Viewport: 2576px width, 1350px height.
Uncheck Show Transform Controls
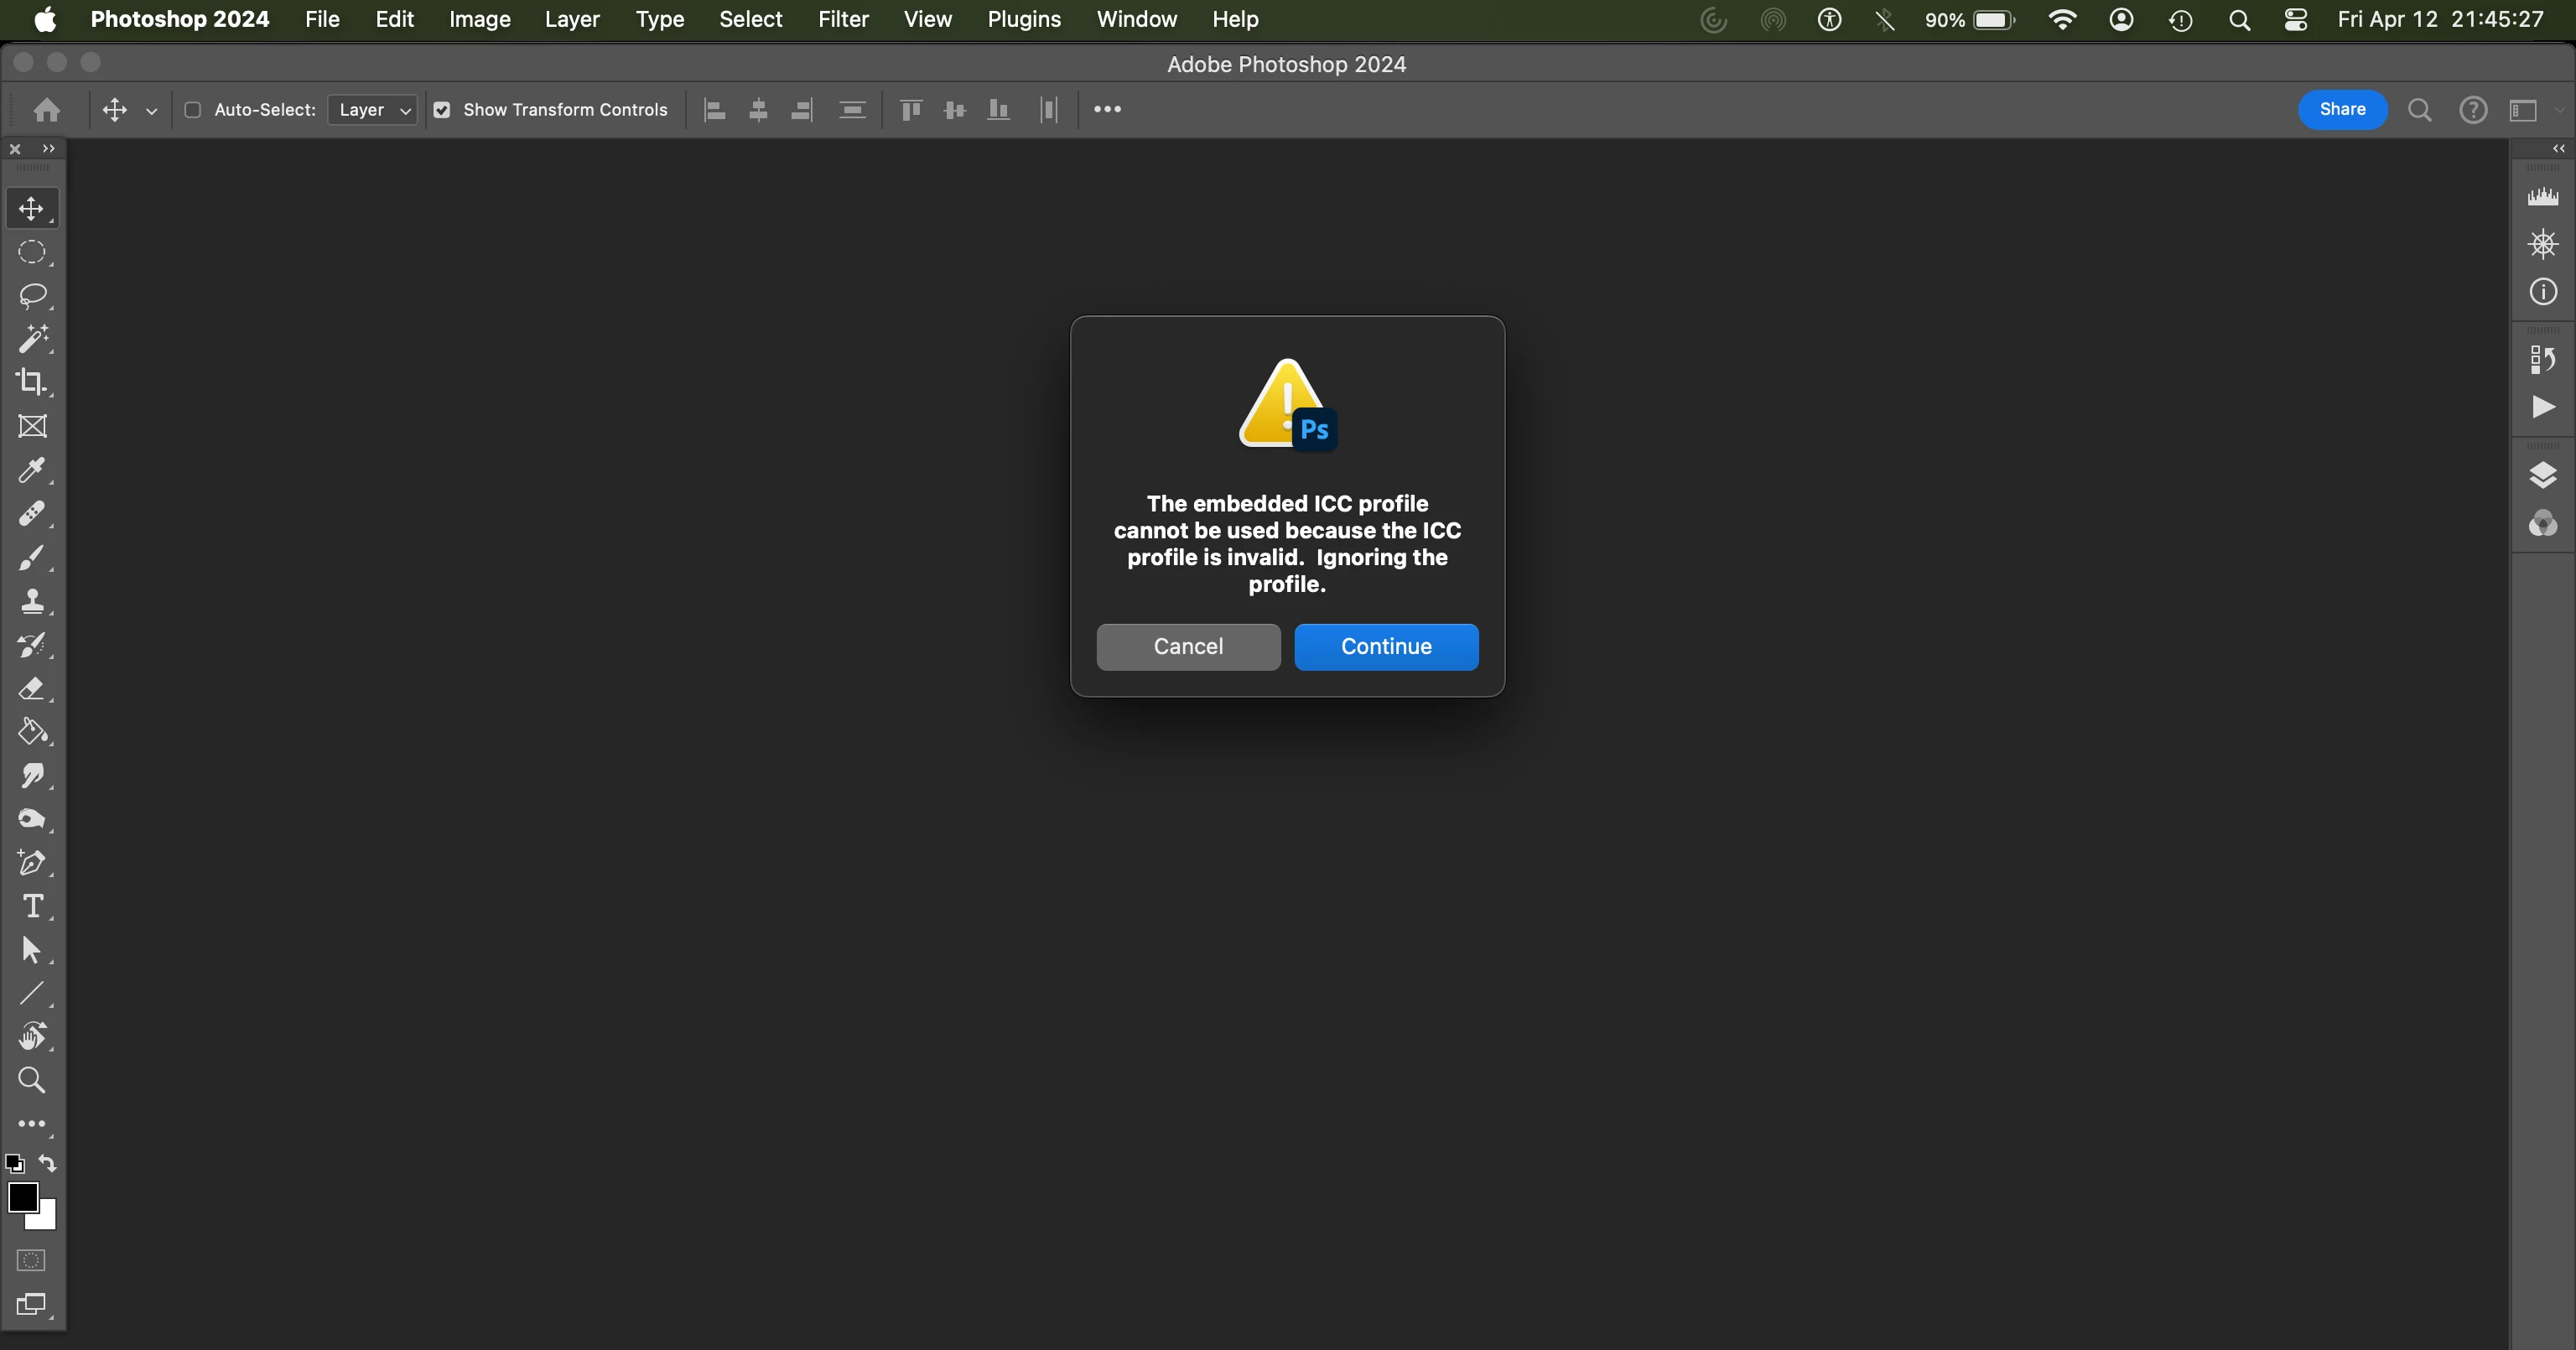pyautogui.click(x=441, y=110)
